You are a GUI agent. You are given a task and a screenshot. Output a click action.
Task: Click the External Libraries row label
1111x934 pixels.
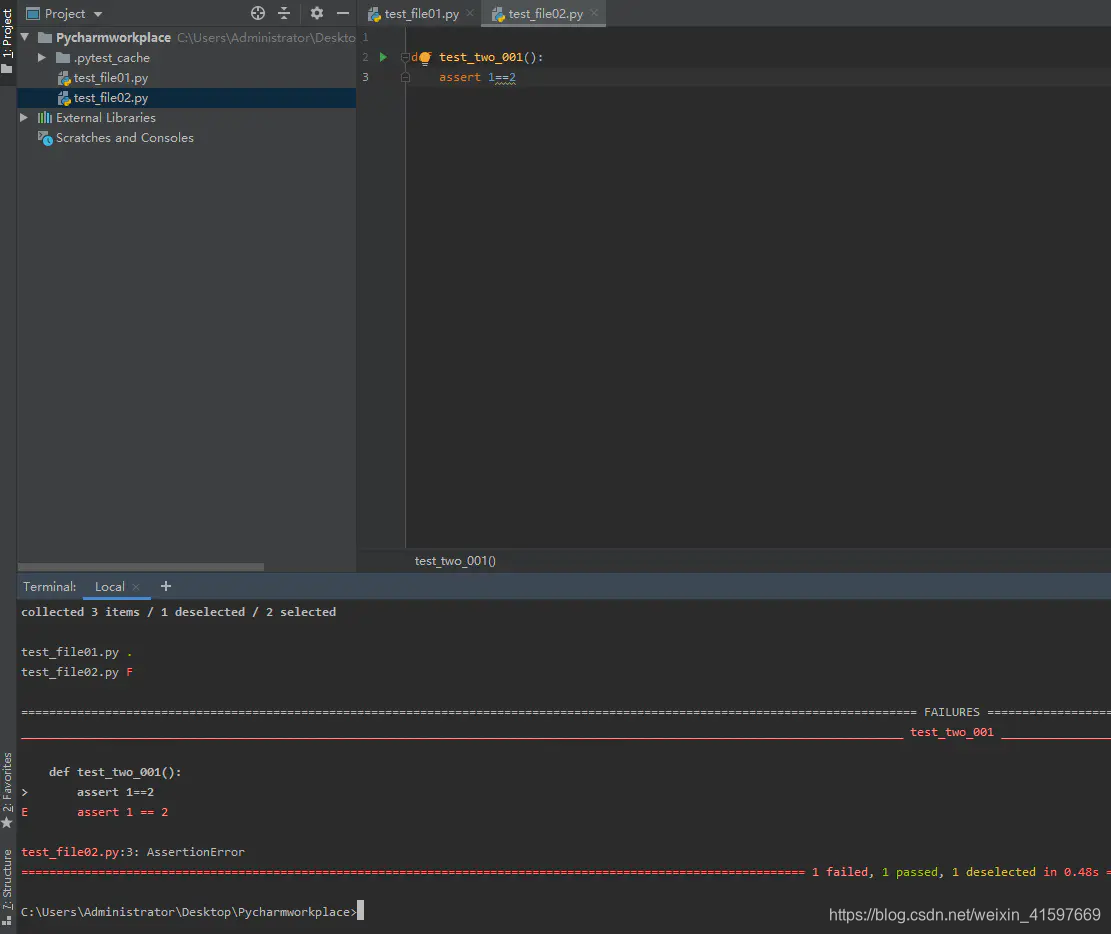pos(106,118)
